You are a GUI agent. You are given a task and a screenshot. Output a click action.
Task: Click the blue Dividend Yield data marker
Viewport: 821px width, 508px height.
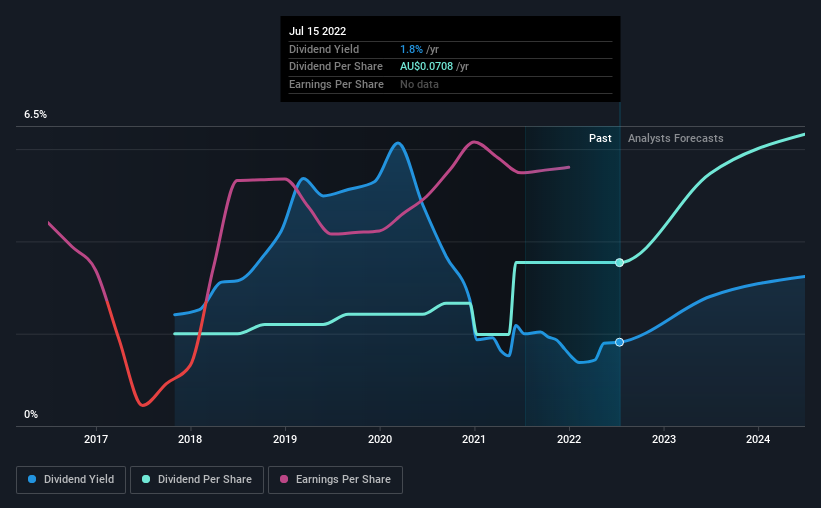point(619,342)
